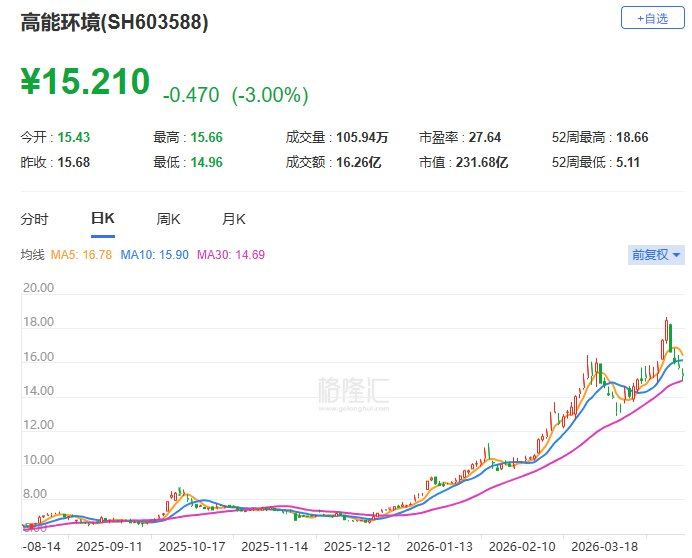Viewport: 692px width, 558px height.
Task: Click the MA30: 14.69 indicator label
Action: (x=231, y=255)
